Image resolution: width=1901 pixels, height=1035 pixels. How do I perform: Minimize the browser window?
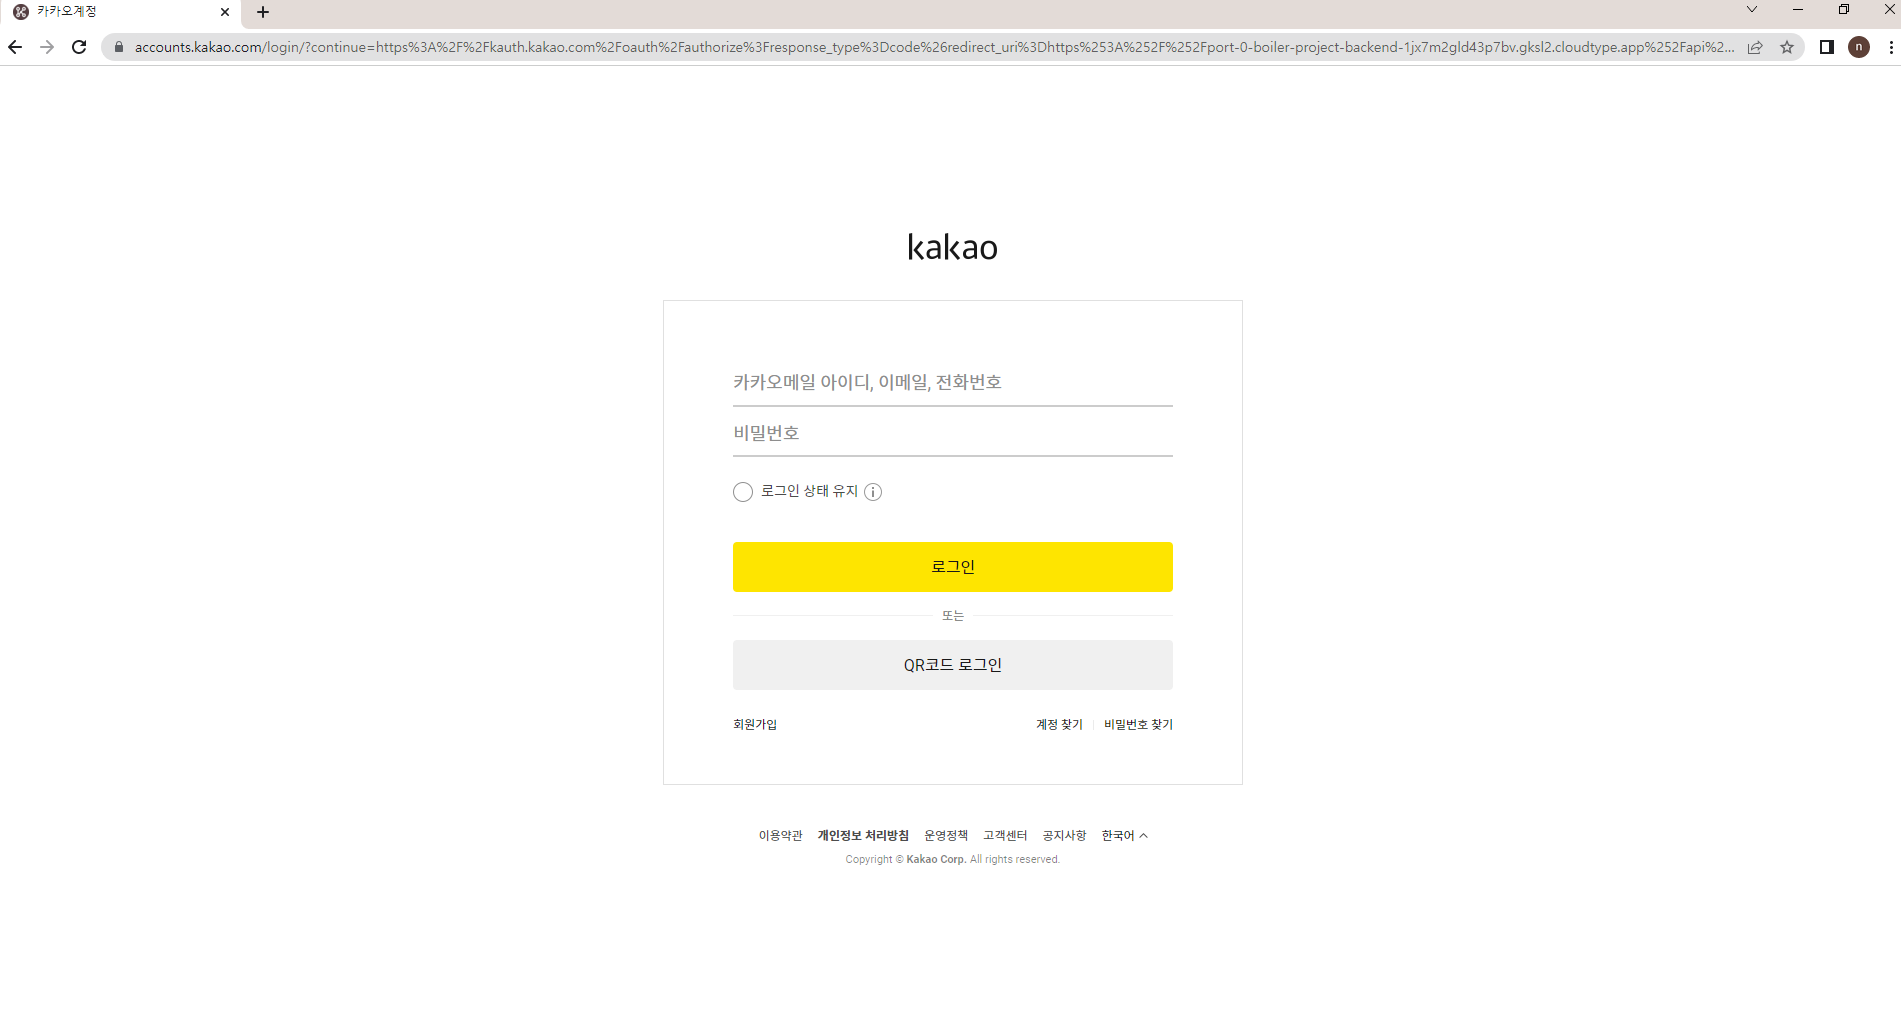[x=1798, y=9]
